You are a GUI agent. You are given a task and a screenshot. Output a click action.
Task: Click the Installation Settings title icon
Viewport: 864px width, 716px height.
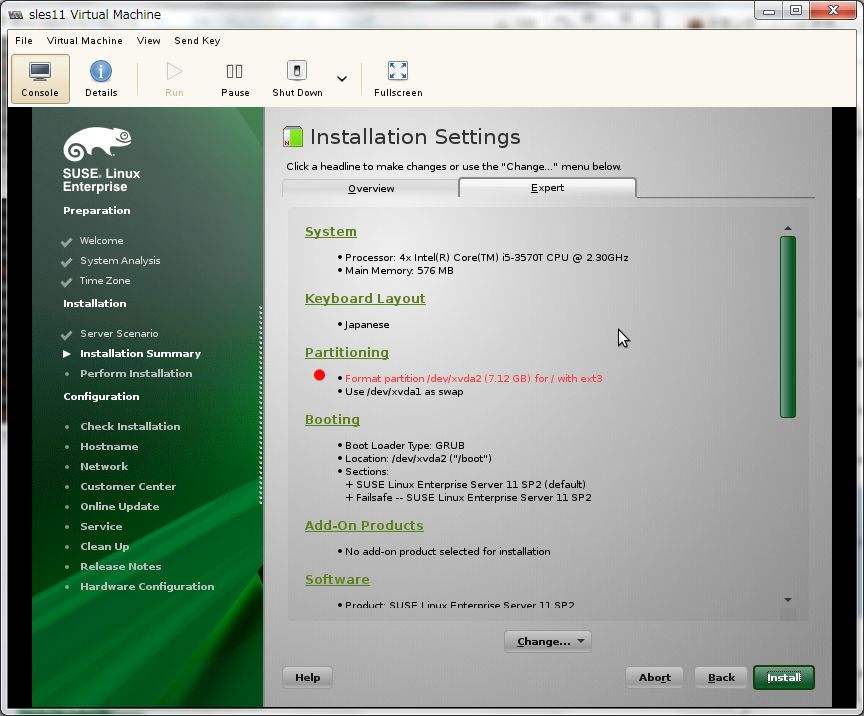click(293, 137)
